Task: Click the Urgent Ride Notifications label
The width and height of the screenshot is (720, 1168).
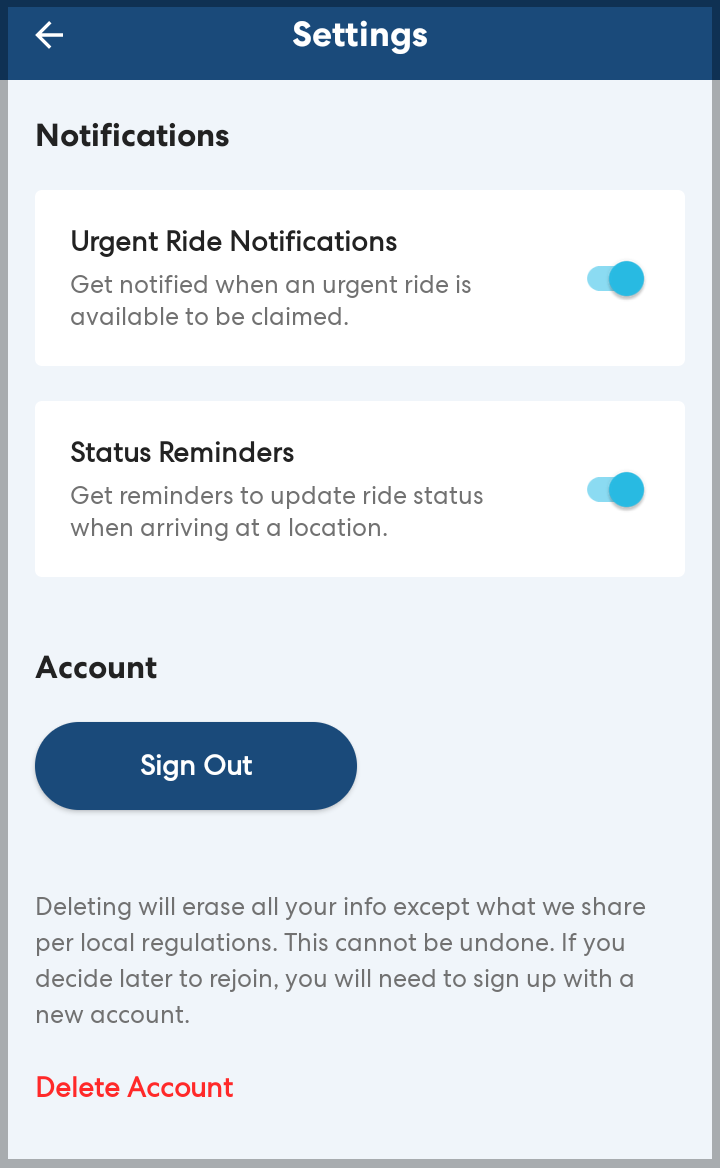Action: click(x=234, y=242)
